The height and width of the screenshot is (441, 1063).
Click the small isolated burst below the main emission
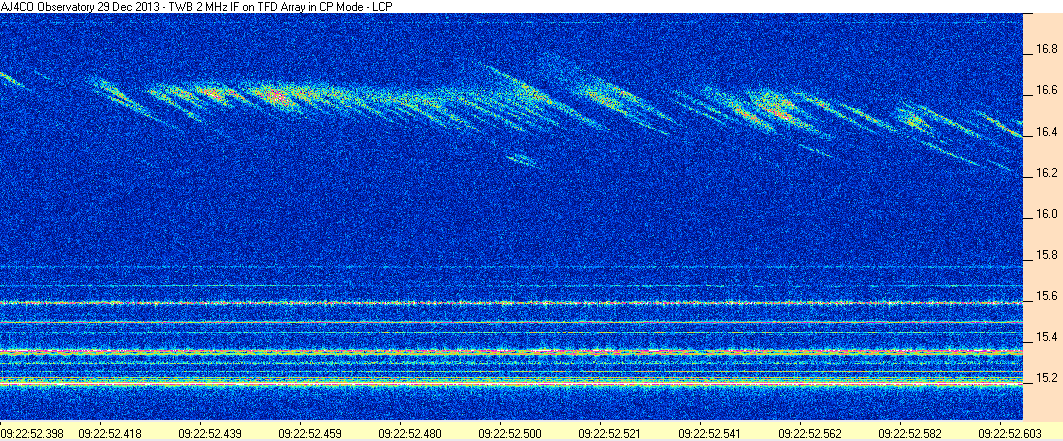523,161
